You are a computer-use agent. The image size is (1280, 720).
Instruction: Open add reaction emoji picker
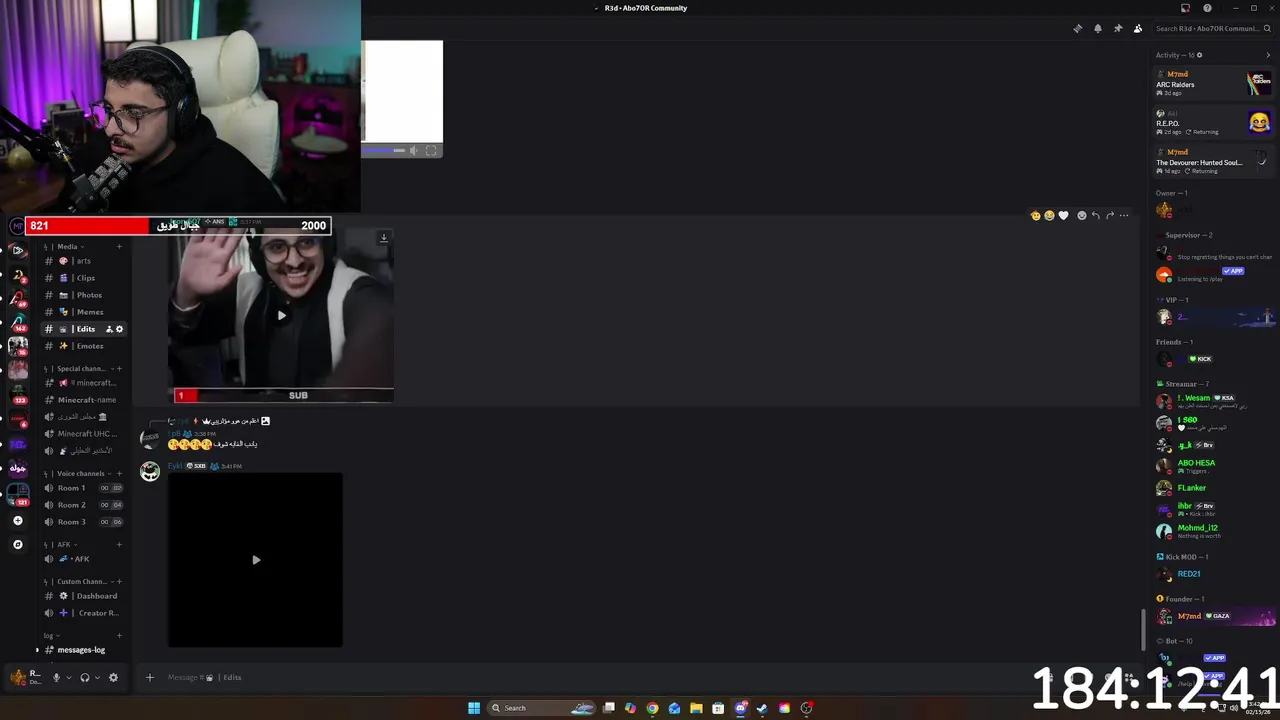(x=1081, y=215)
